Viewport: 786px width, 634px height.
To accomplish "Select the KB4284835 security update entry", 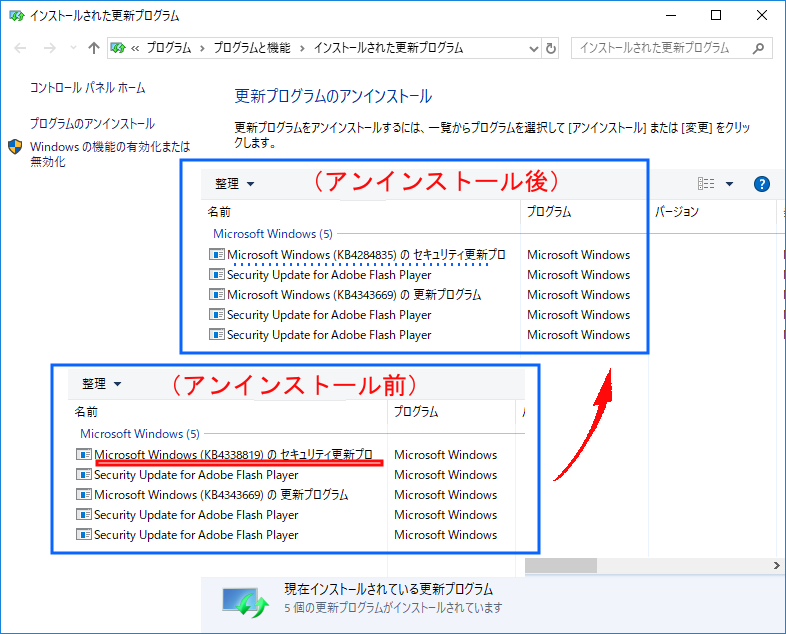I will (365, 255).
